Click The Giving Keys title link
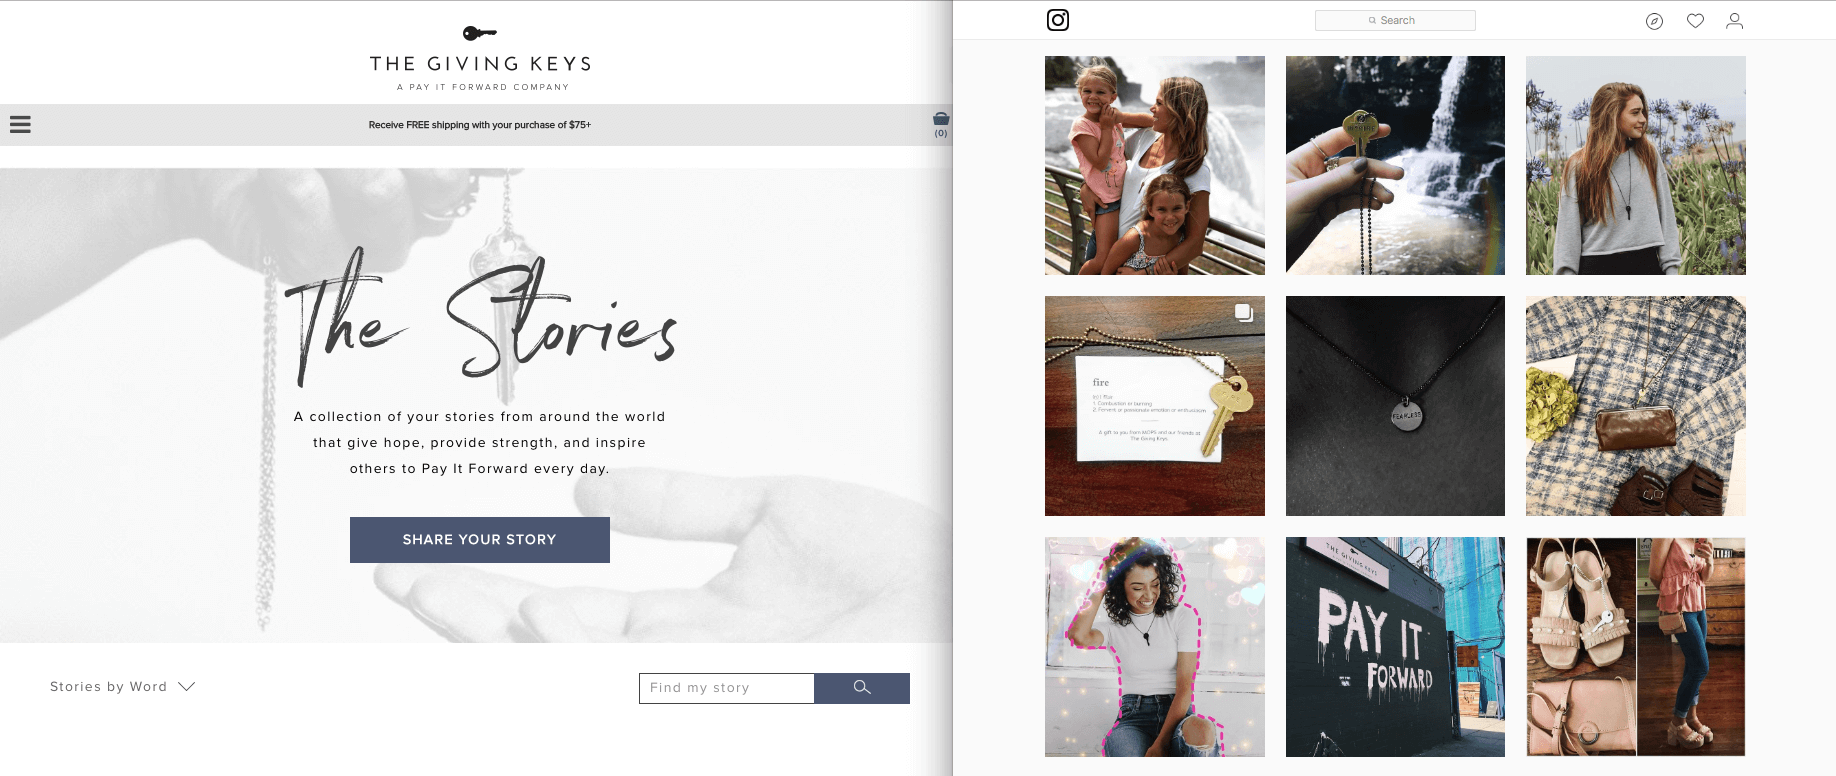Image resolution: width=1836 pixels, height=776 pixels. pyautogui.click(x=480, y=64)
